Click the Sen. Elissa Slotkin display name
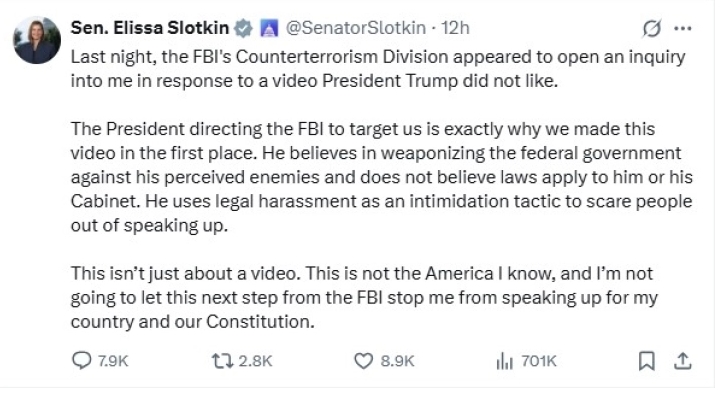 coord(149,30)
